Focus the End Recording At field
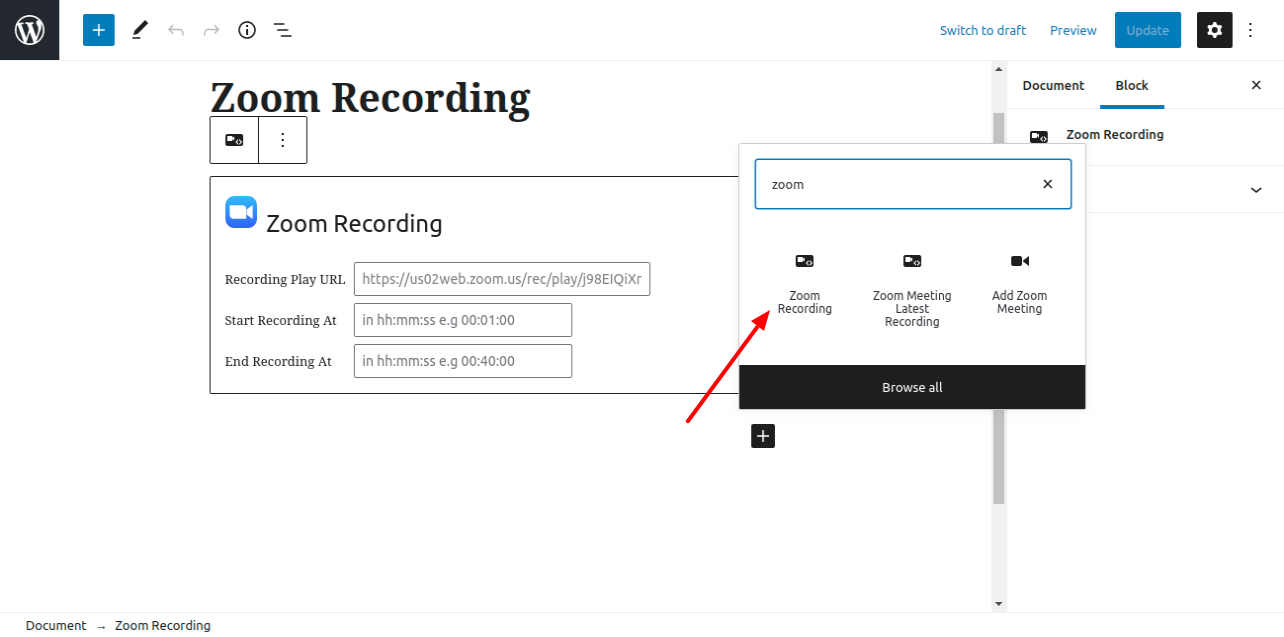The height and width of the screenshot is (637, 1284). tap(463, 361)
